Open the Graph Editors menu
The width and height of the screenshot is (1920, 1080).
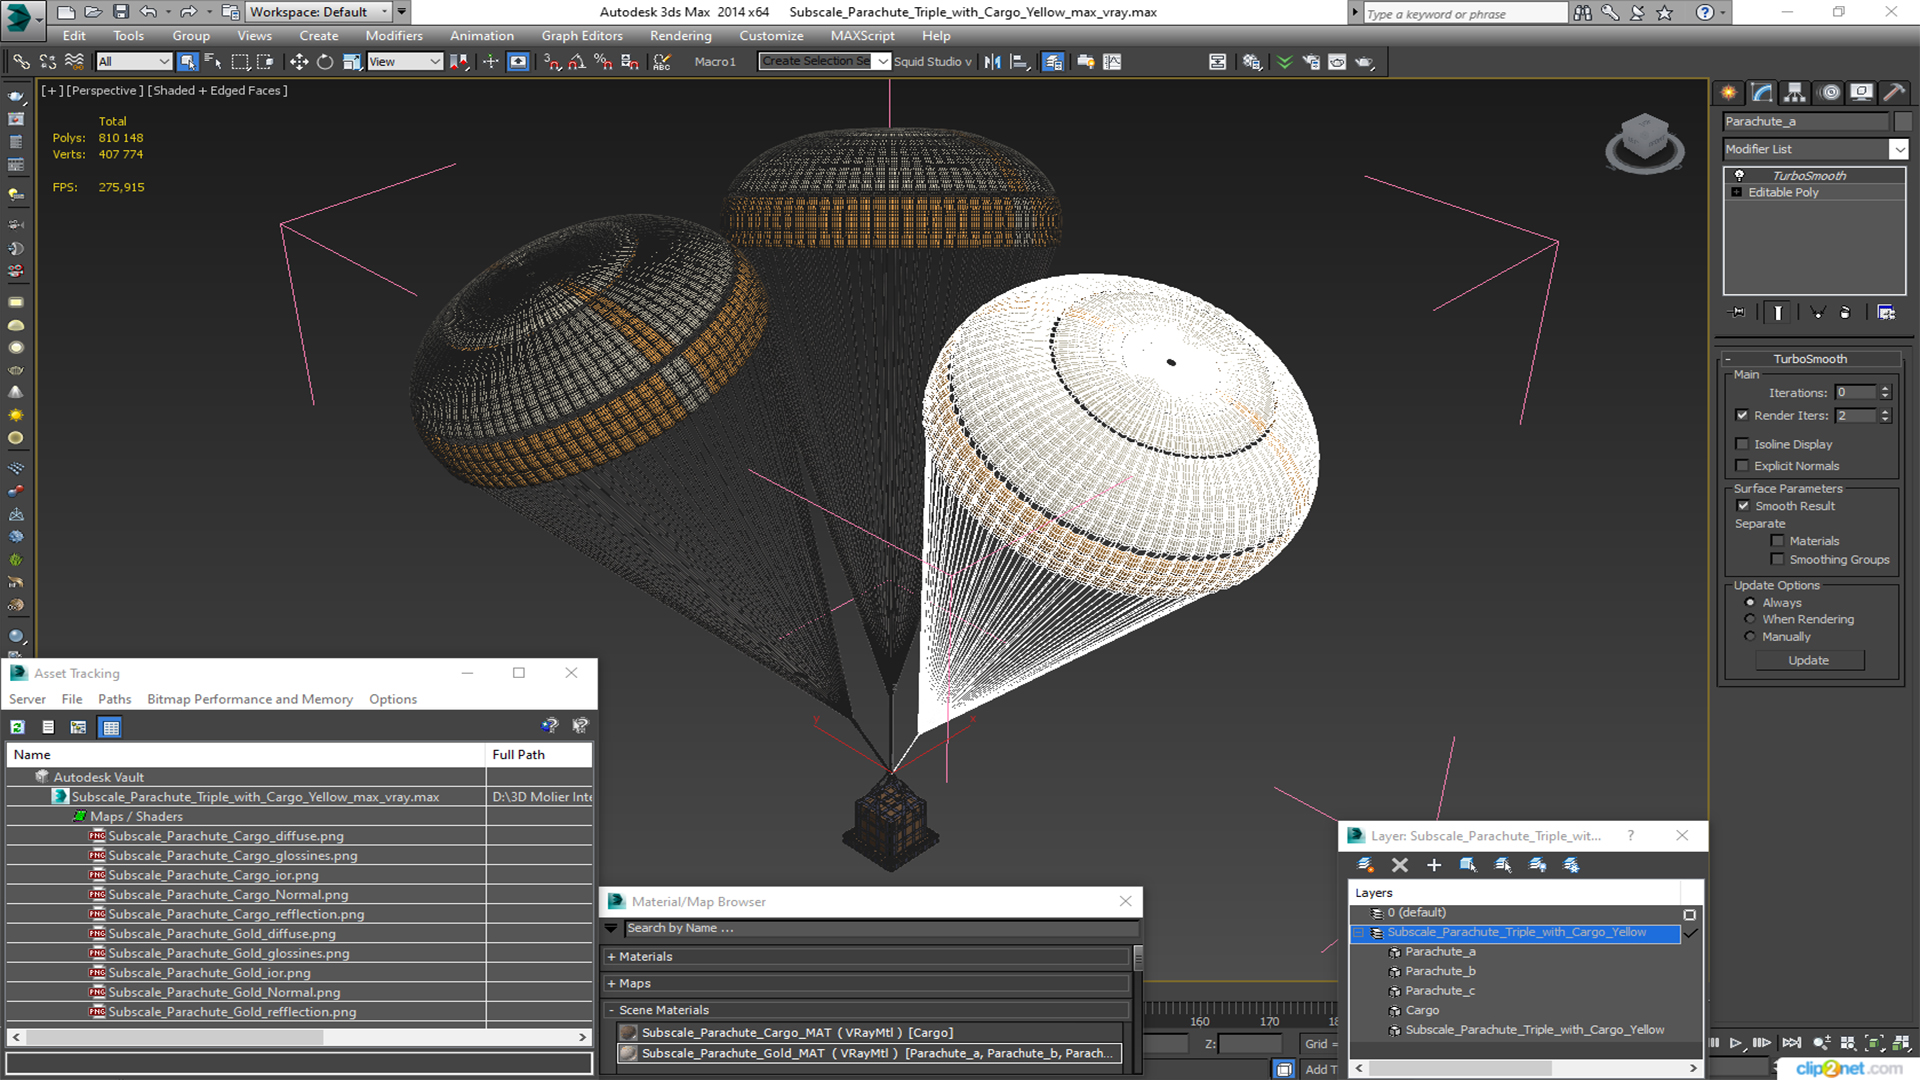(582, 35)
